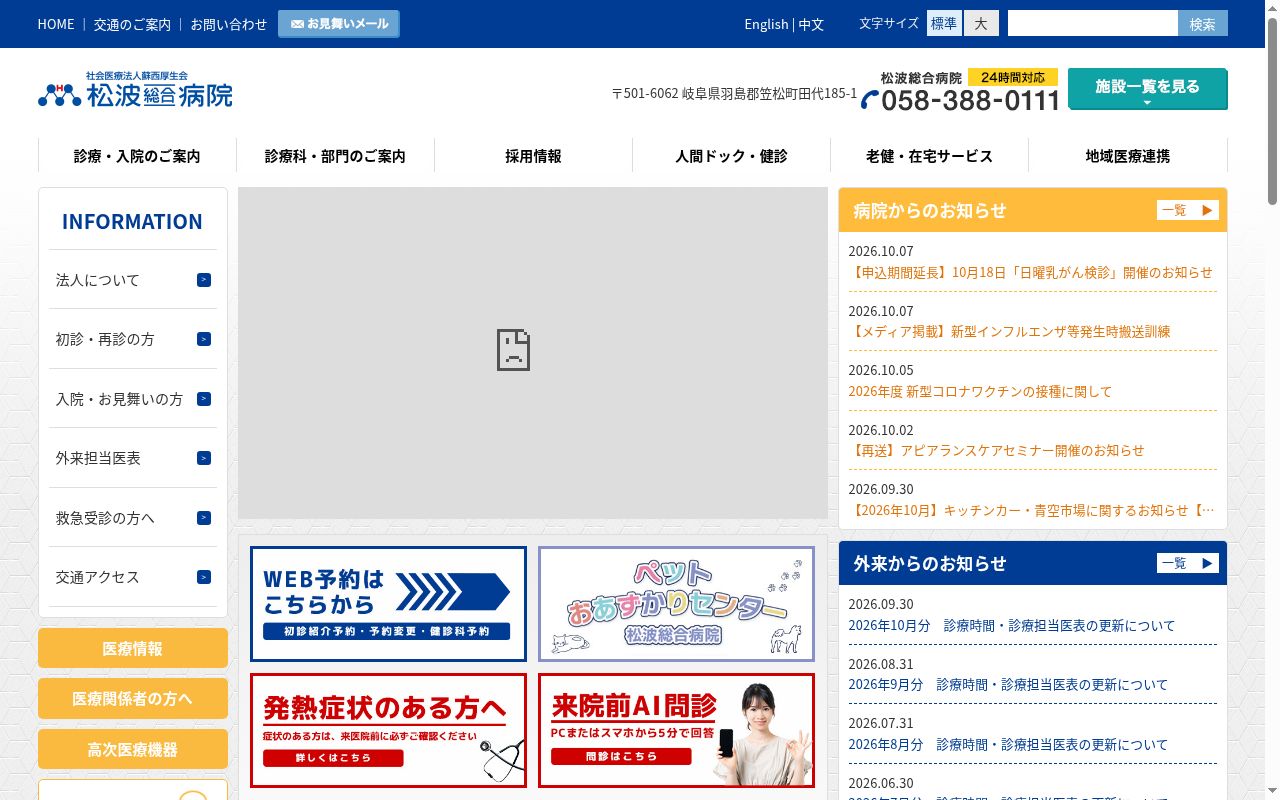Open the 新型コロナワクチンの接種 notice

[x=980, y=391]
